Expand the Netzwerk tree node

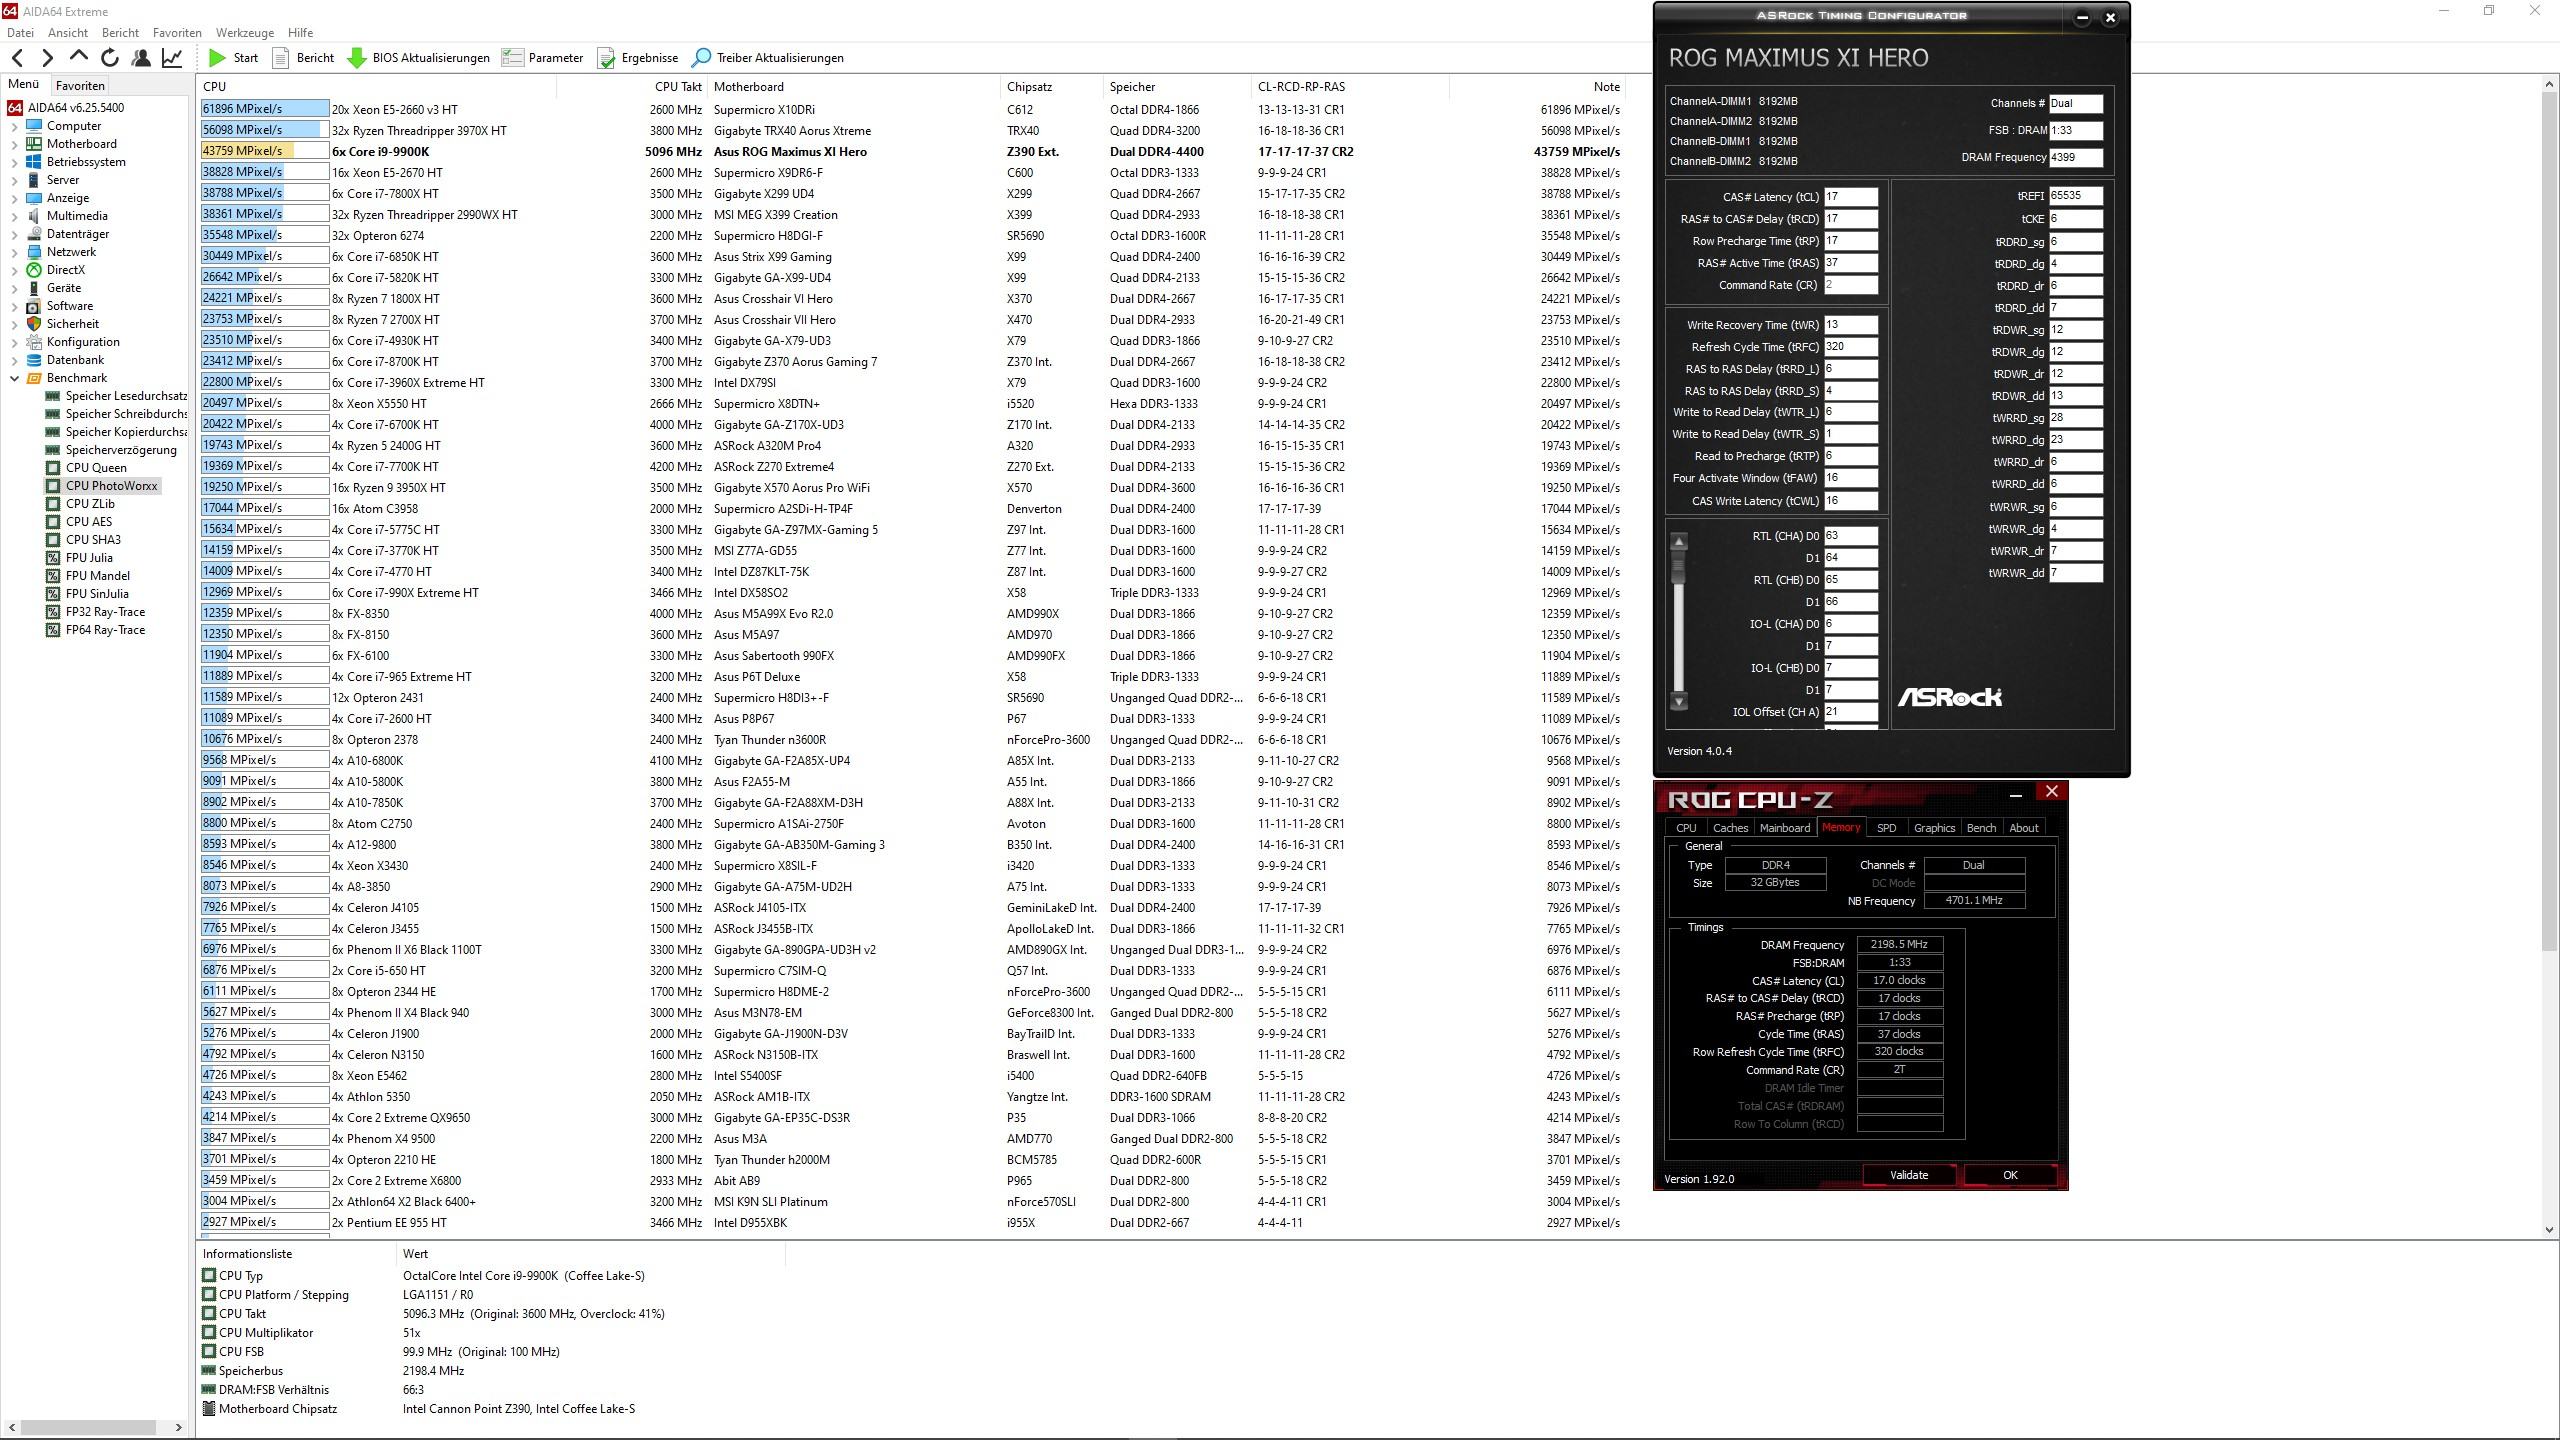point(14,252)
